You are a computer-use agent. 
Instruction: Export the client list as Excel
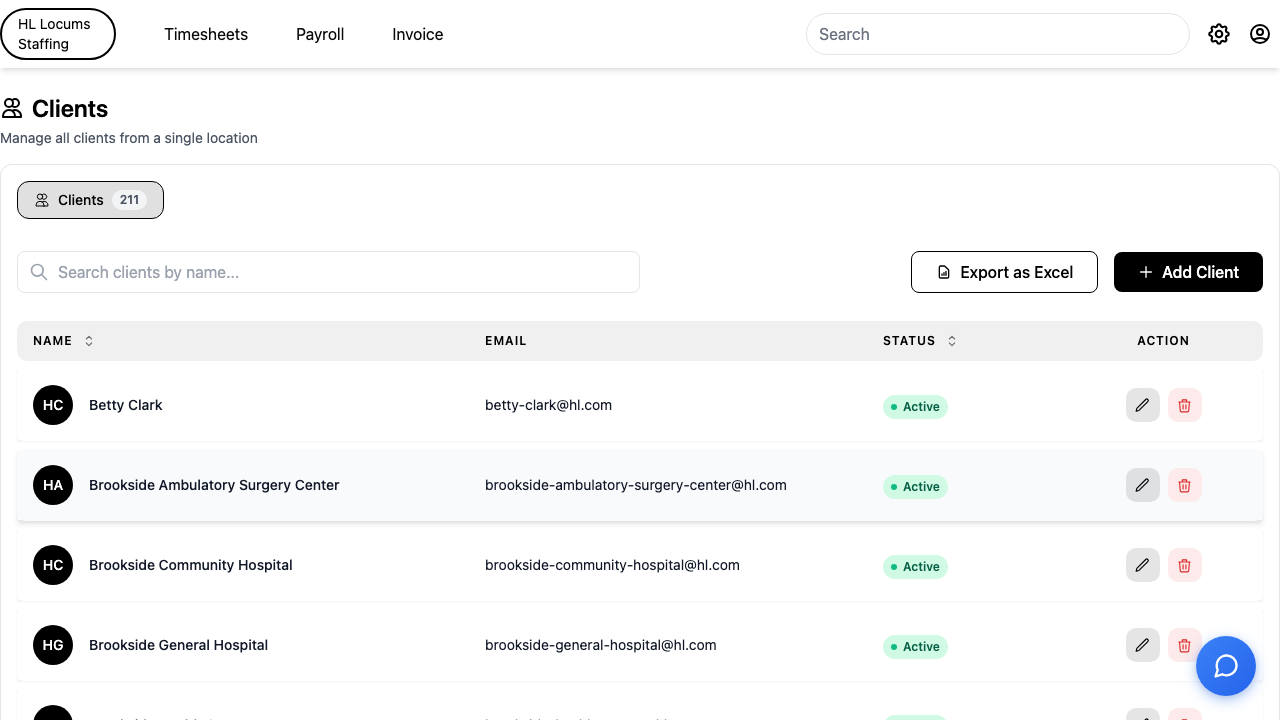[1004, 272]
